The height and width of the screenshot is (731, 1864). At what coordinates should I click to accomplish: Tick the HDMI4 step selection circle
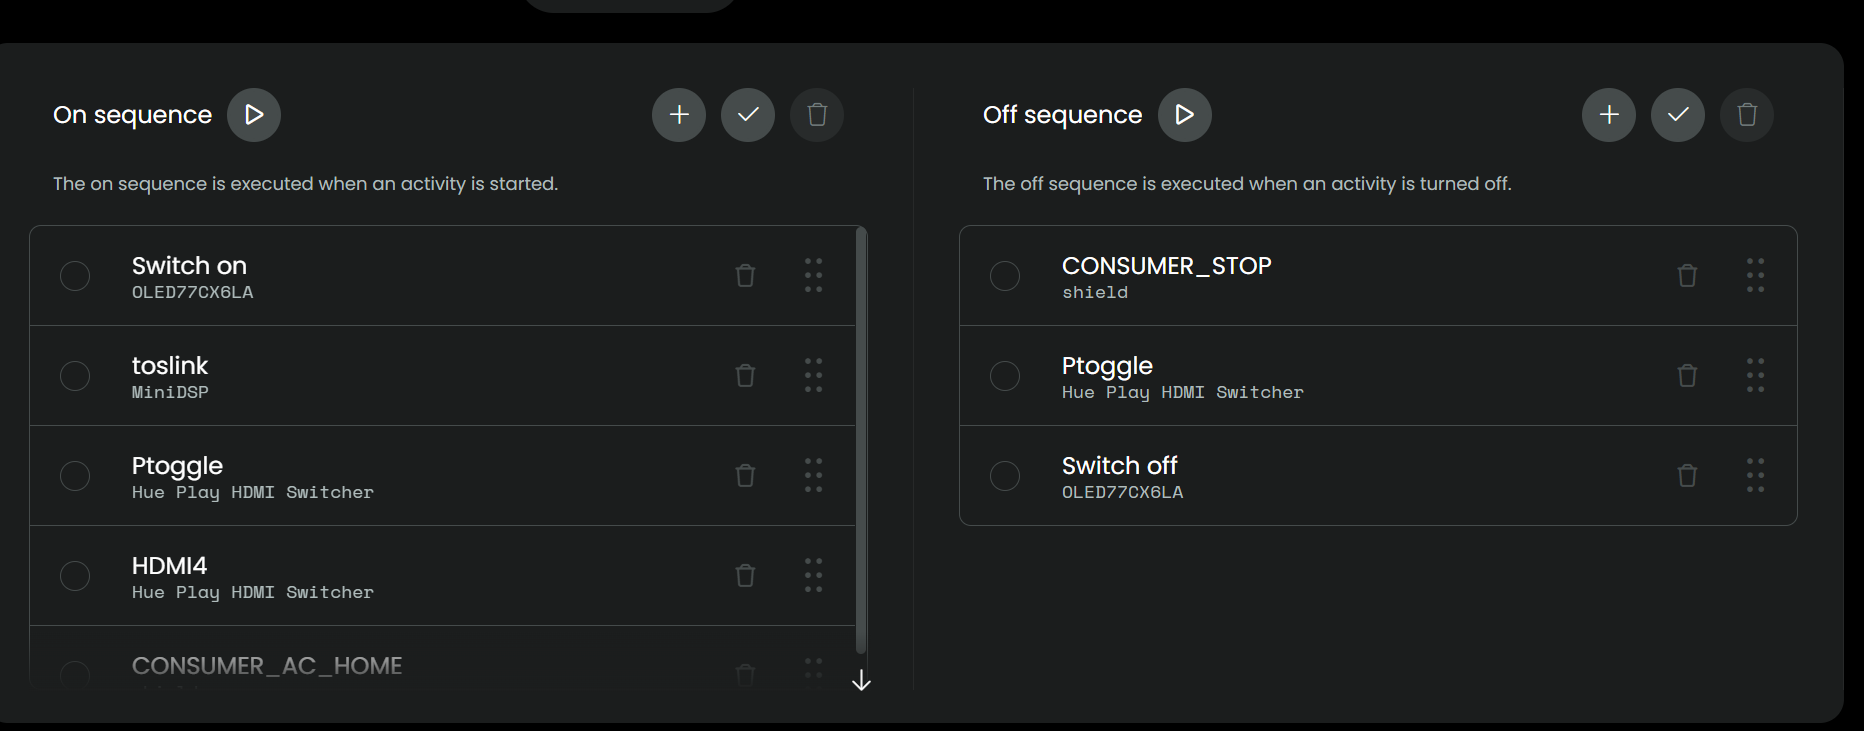(75, 576)
